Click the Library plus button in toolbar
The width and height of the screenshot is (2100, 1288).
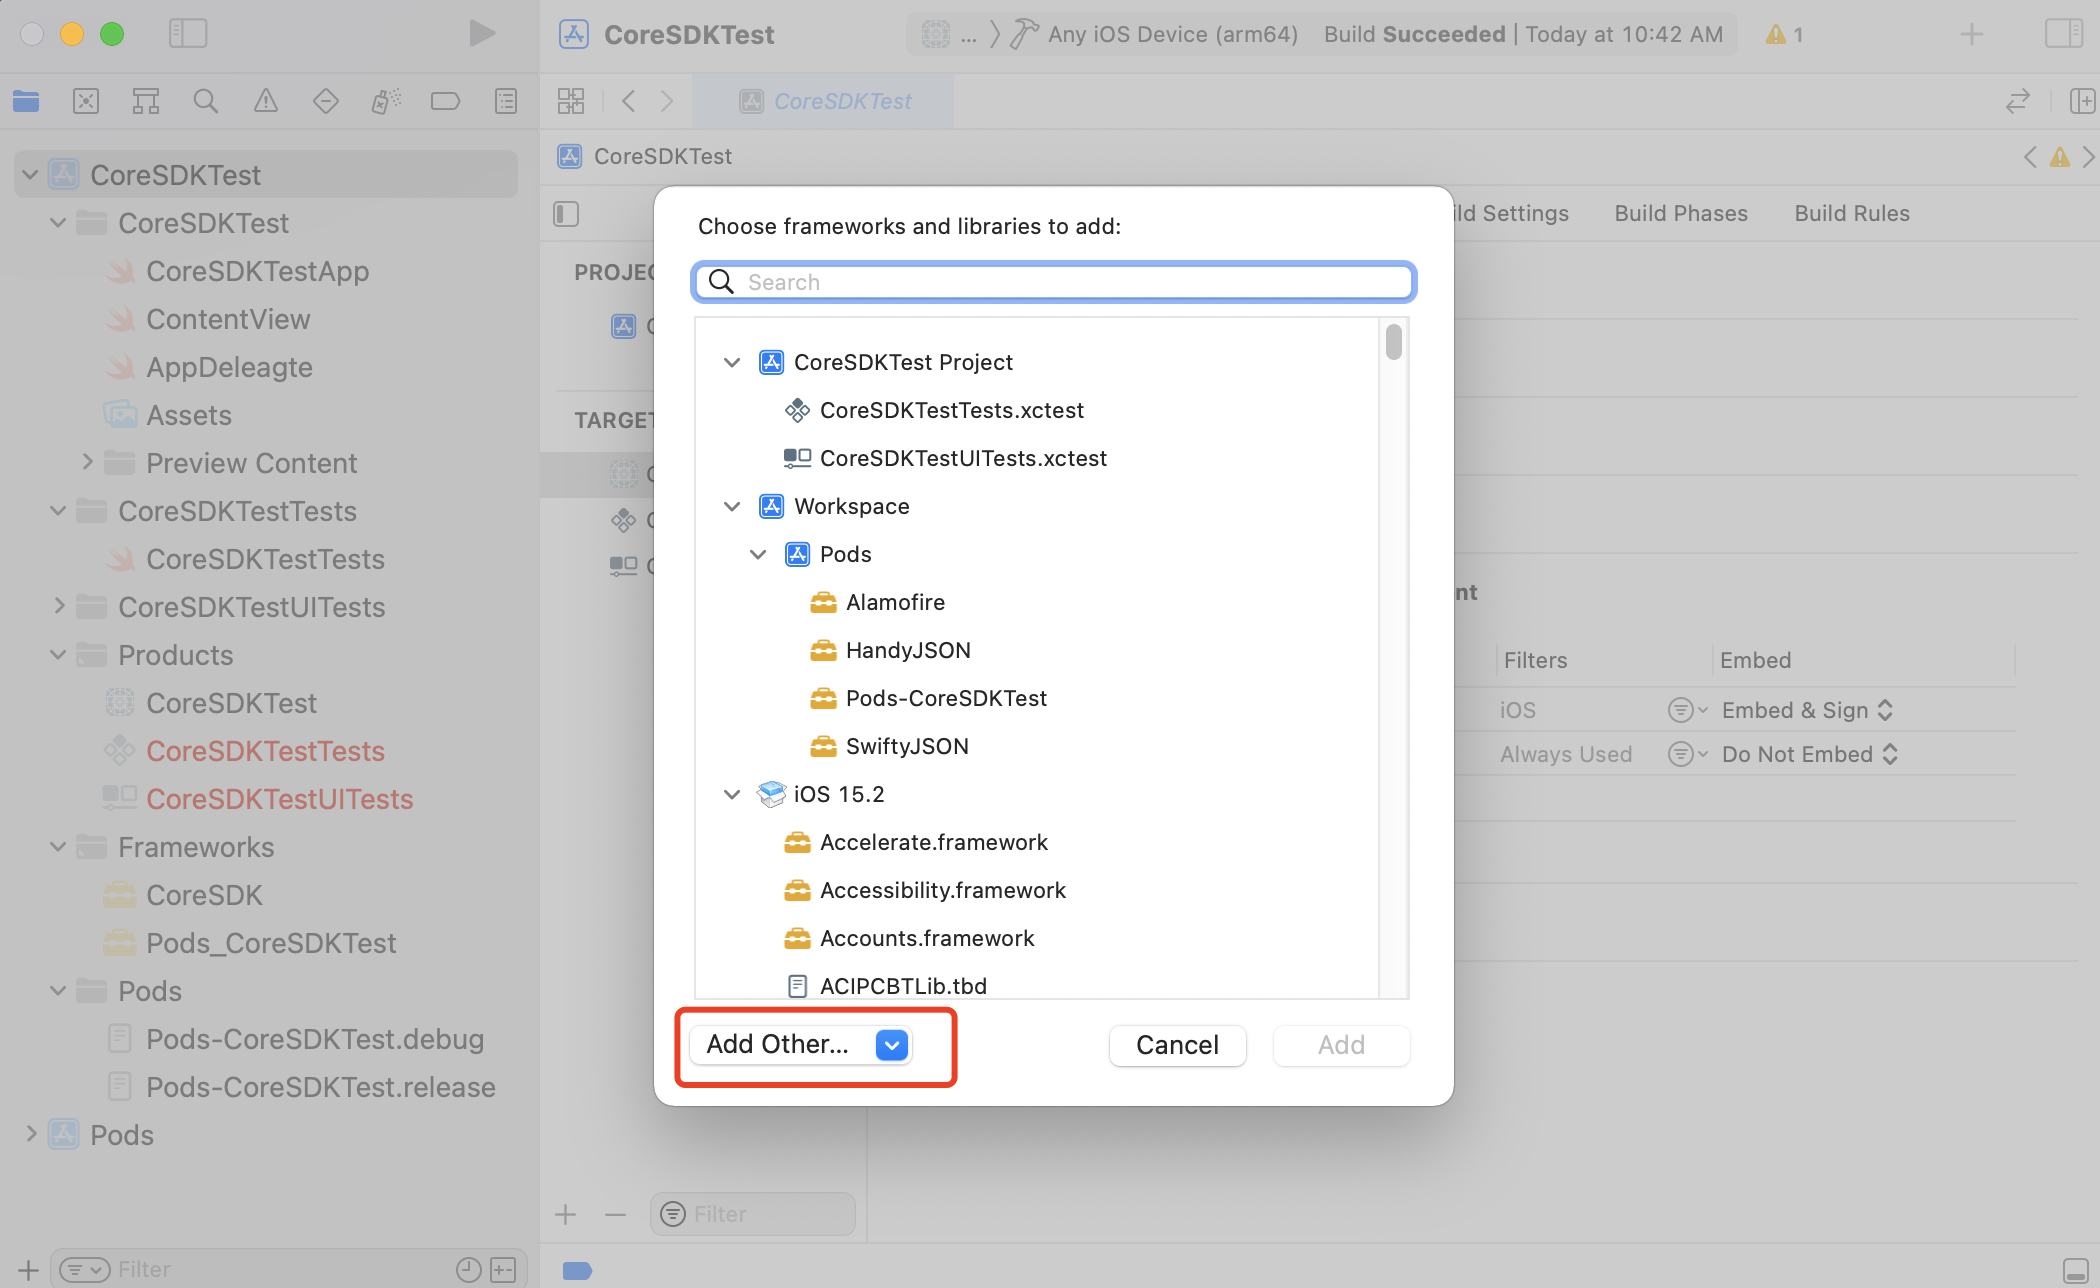pyautogui.click(x=1971, y=34)
